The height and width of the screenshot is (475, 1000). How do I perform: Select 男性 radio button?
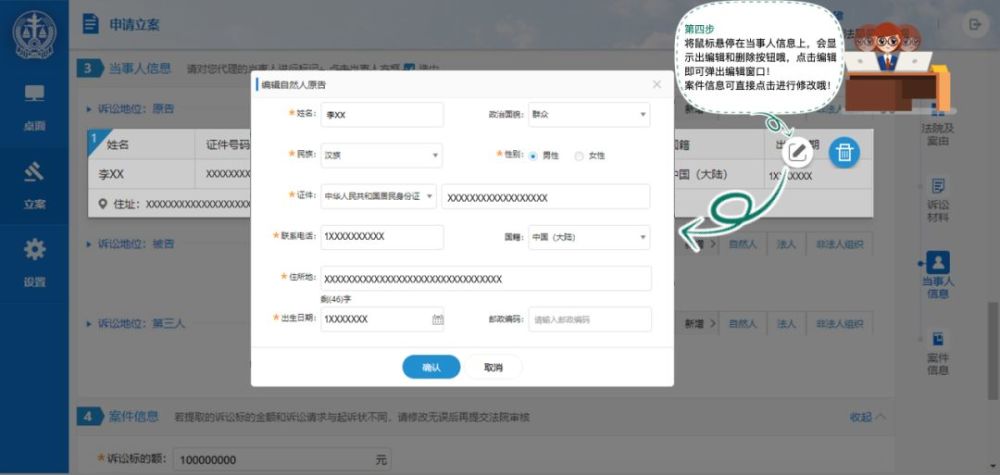coord(533,156)
